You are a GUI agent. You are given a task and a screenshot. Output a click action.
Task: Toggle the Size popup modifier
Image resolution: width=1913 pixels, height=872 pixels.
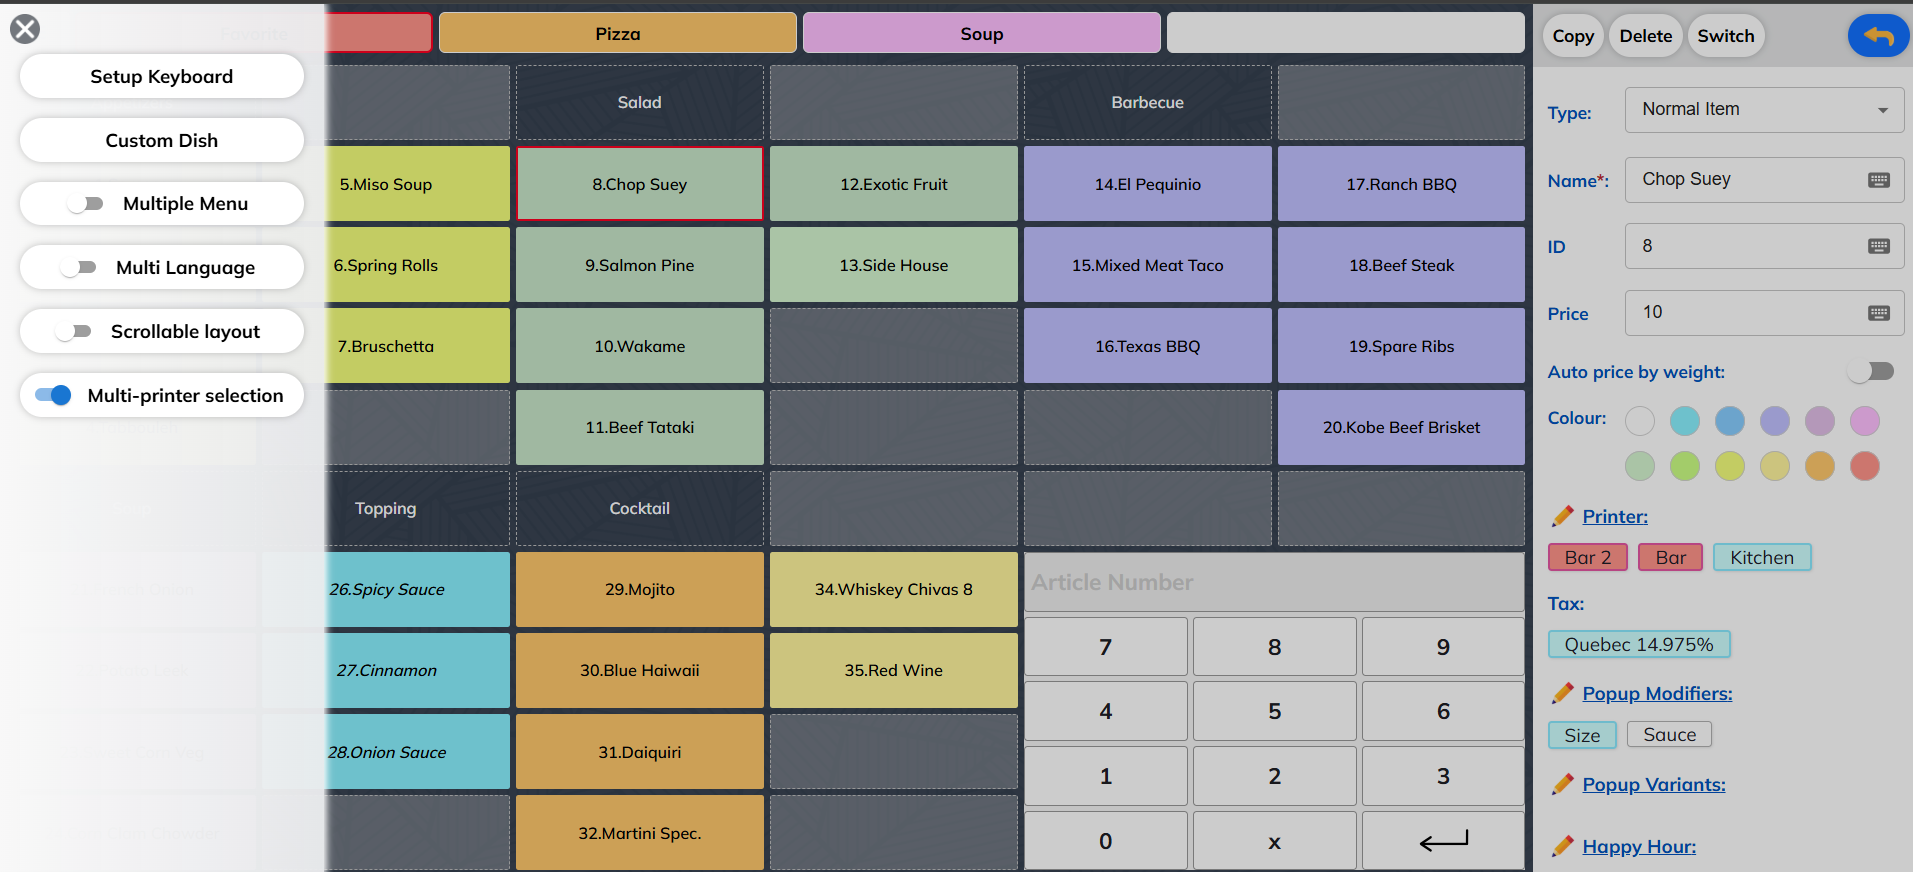pos(1582,735)
